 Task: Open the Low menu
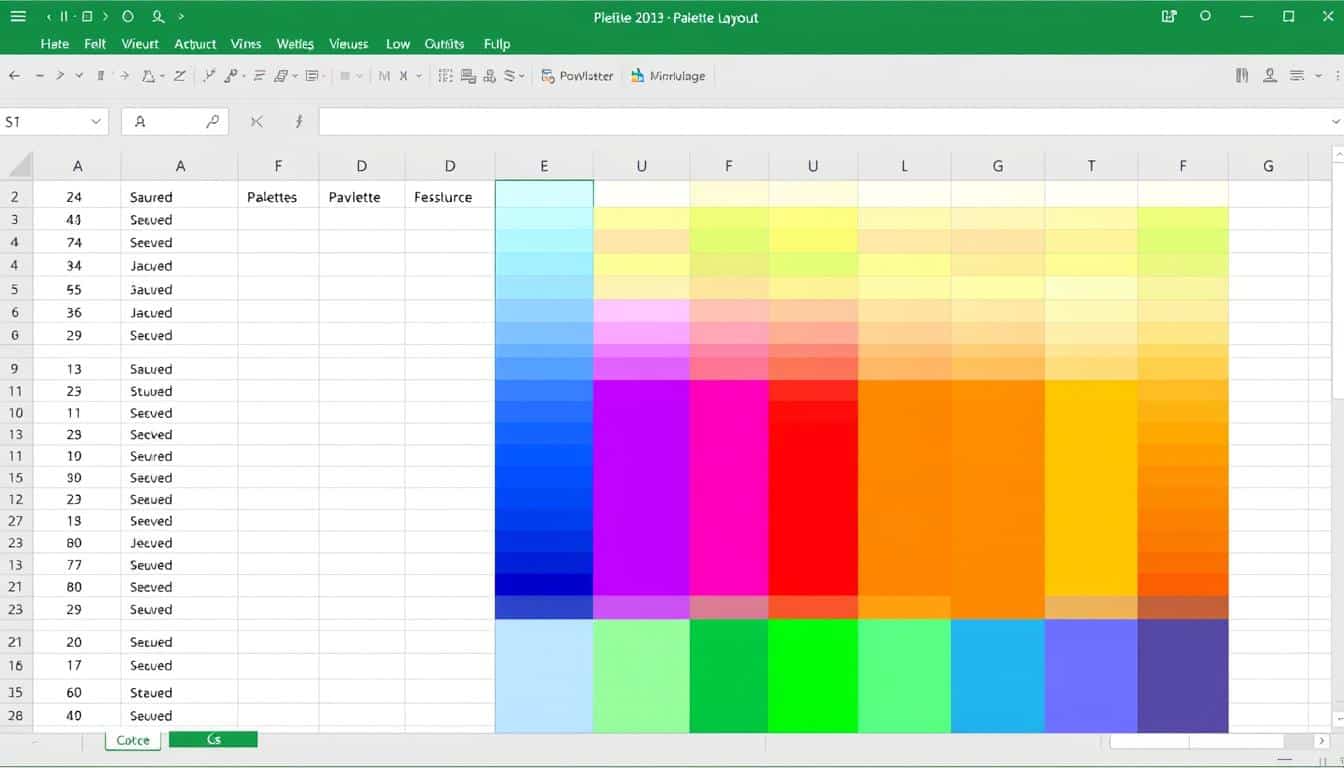[398, 44]
